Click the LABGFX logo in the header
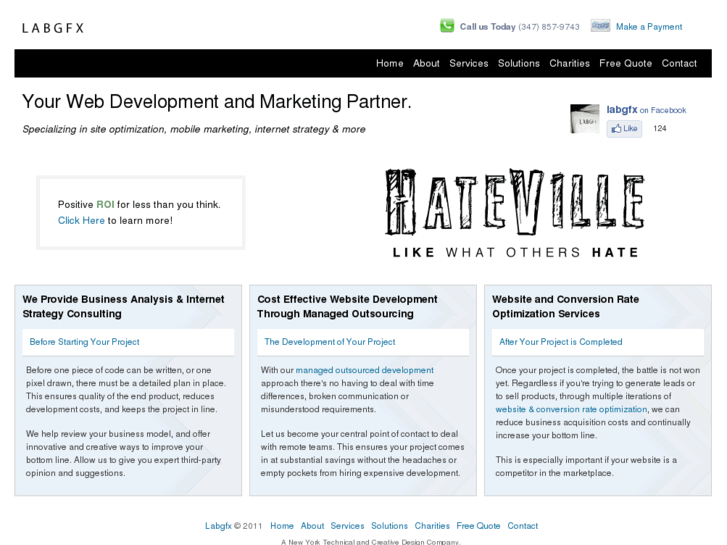727x545 pixels. (x=53, y=28)
